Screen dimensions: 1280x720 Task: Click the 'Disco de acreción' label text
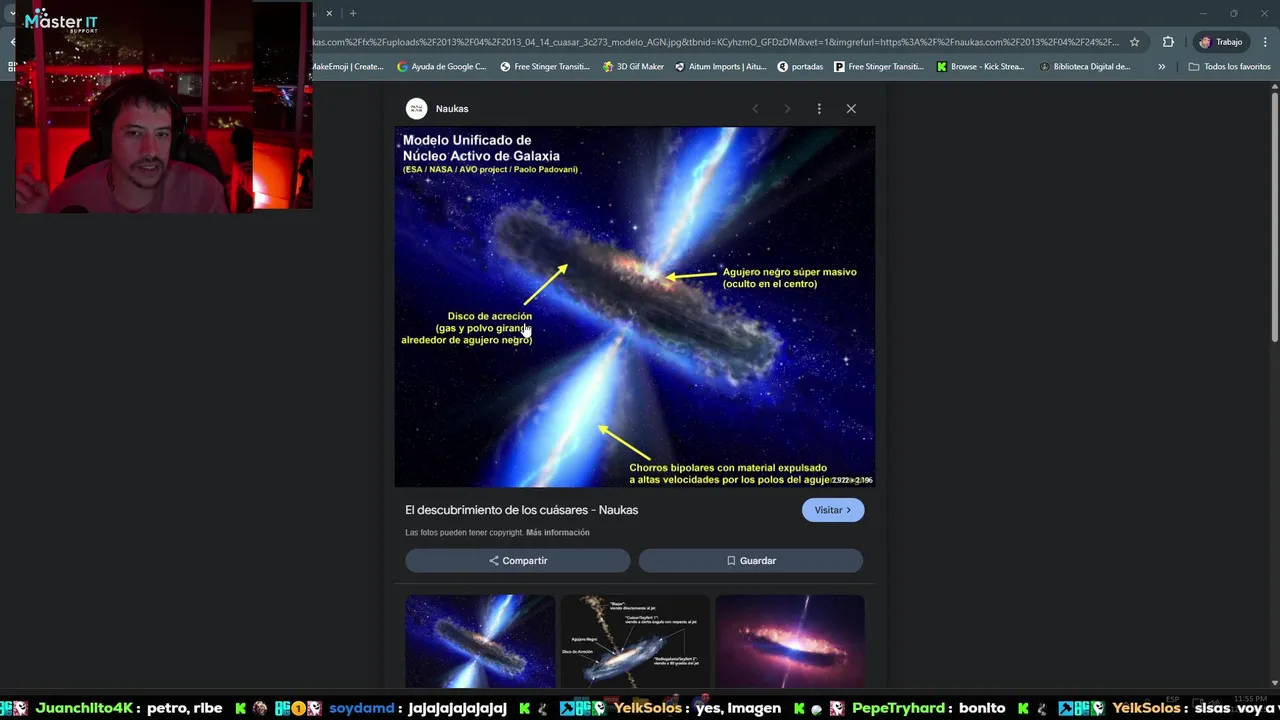(490, 316)
